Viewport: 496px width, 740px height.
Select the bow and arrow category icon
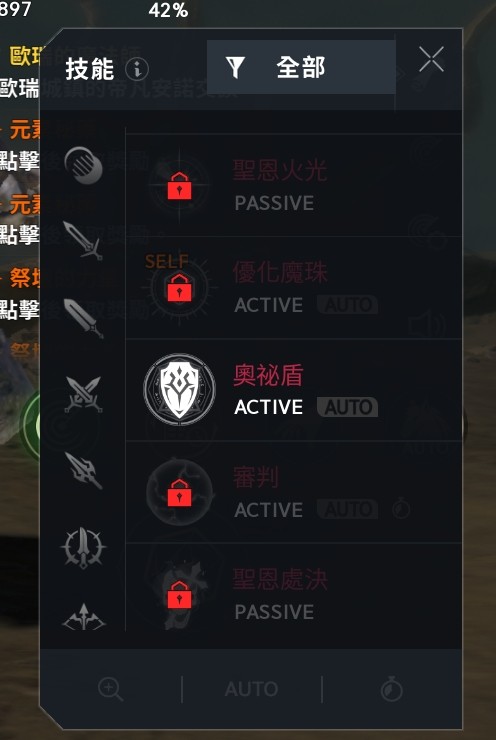pyautogui.click(x=84, y=617)
